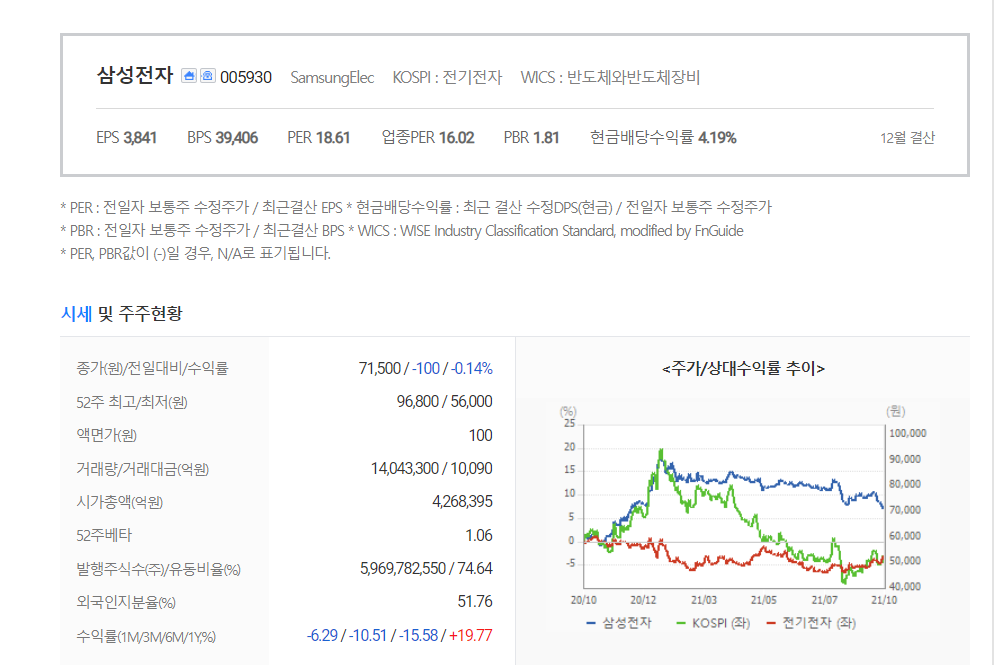Click the SamsungElec English name
The width and height of the screenshot is (994, 665).
point(332,77)
